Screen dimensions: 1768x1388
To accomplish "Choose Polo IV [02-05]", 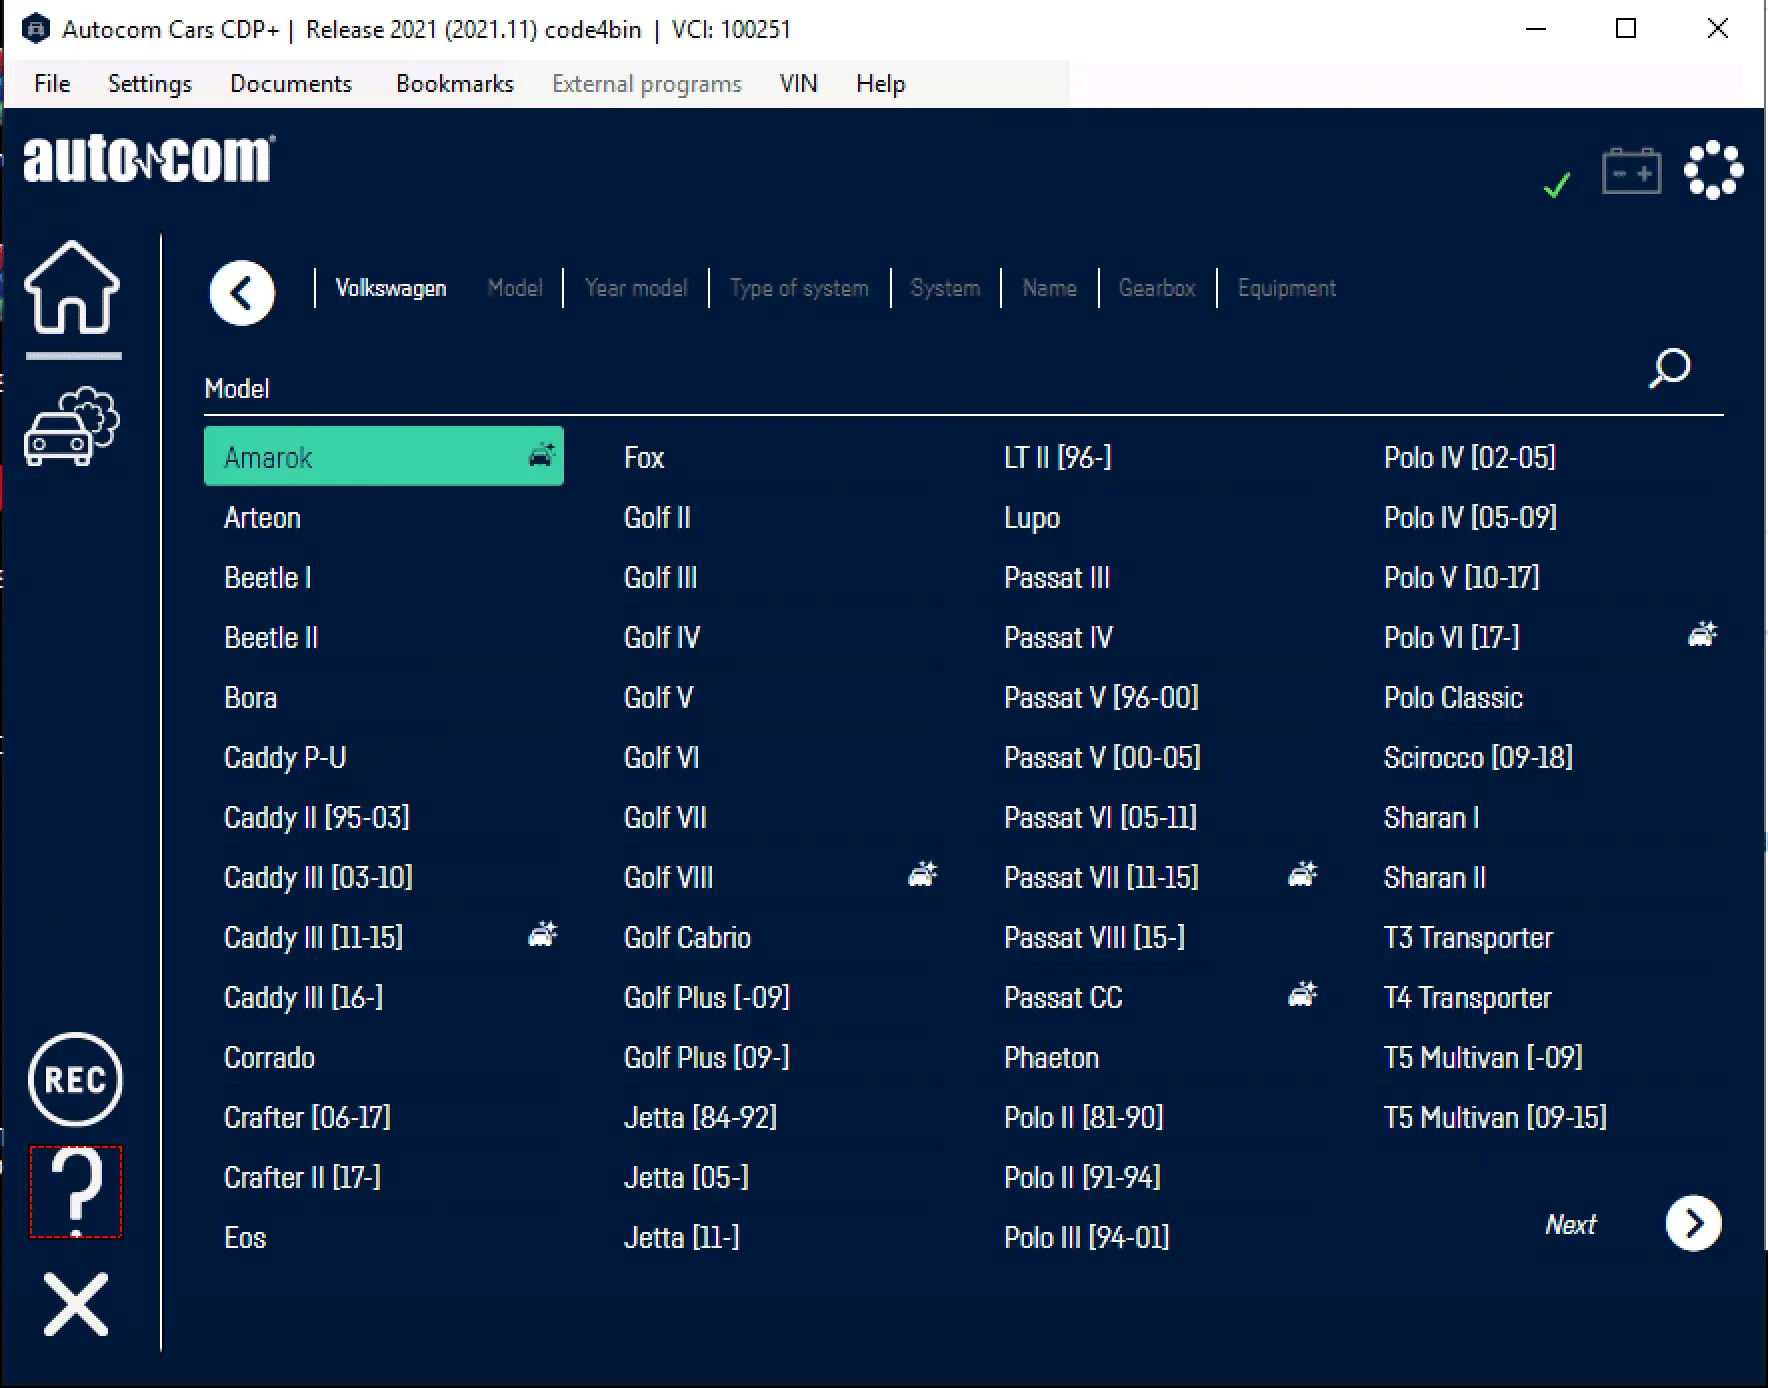I will click(1470, 458).
